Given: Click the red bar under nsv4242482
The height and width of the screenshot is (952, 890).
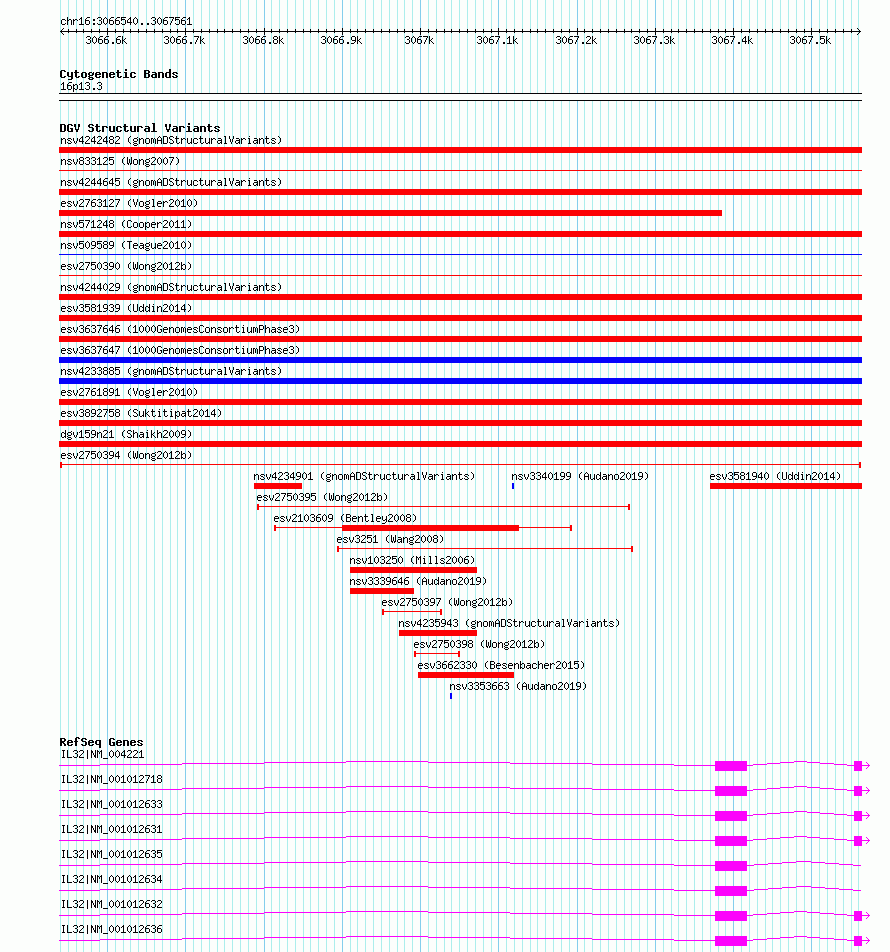Looking at the screenshot, I should pyautogui.click(x=460, y=150).
